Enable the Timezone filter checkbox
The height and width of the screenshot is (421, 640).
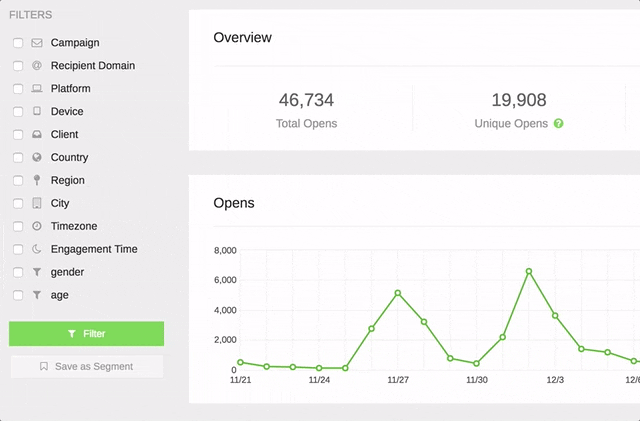(18, 226)
